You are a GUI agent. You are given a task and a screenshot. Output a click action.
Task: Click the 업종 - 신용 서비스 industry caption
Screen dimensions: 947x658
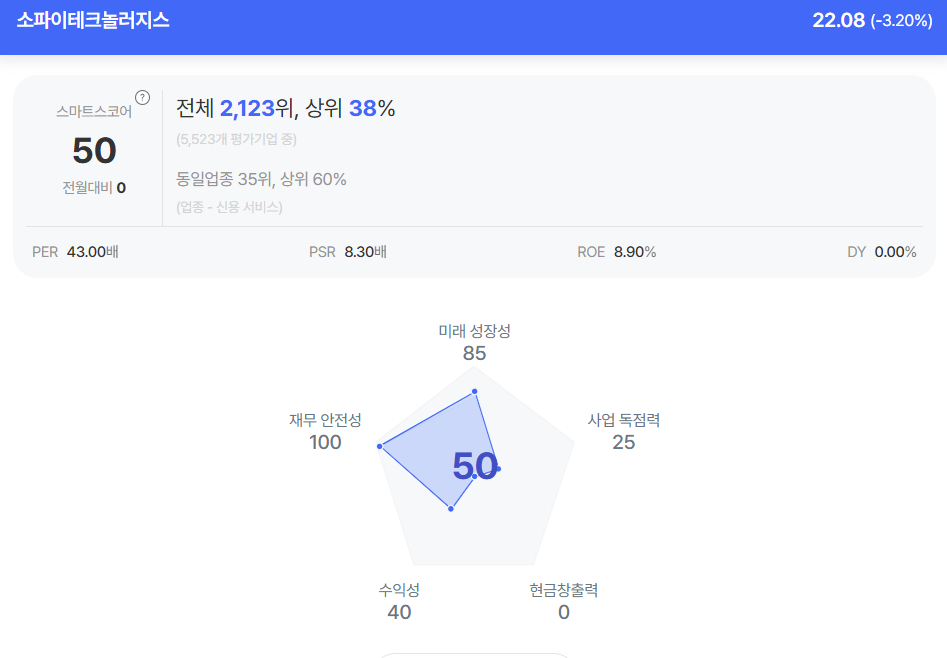[x=229, y=207]
